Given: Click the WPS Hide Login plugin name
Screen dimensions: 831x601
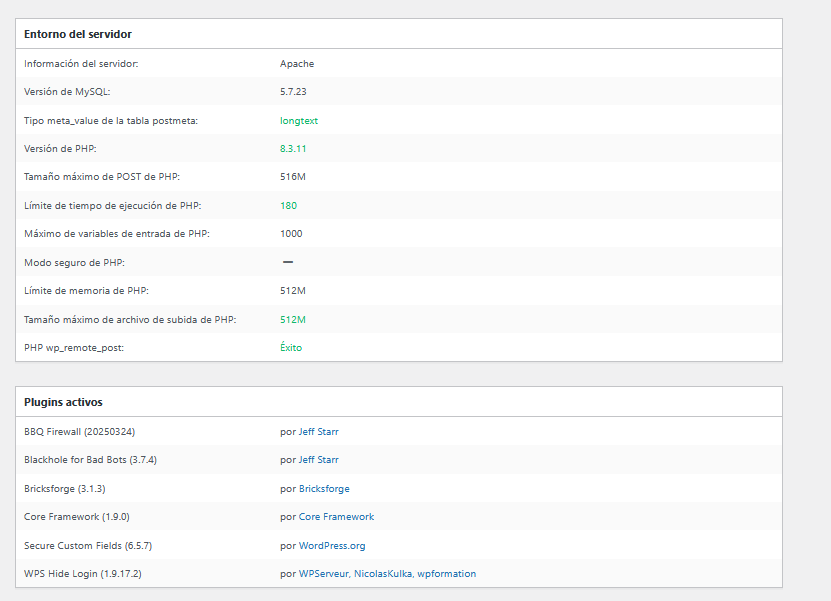Looking at the screenshot, I should (83, 574).
